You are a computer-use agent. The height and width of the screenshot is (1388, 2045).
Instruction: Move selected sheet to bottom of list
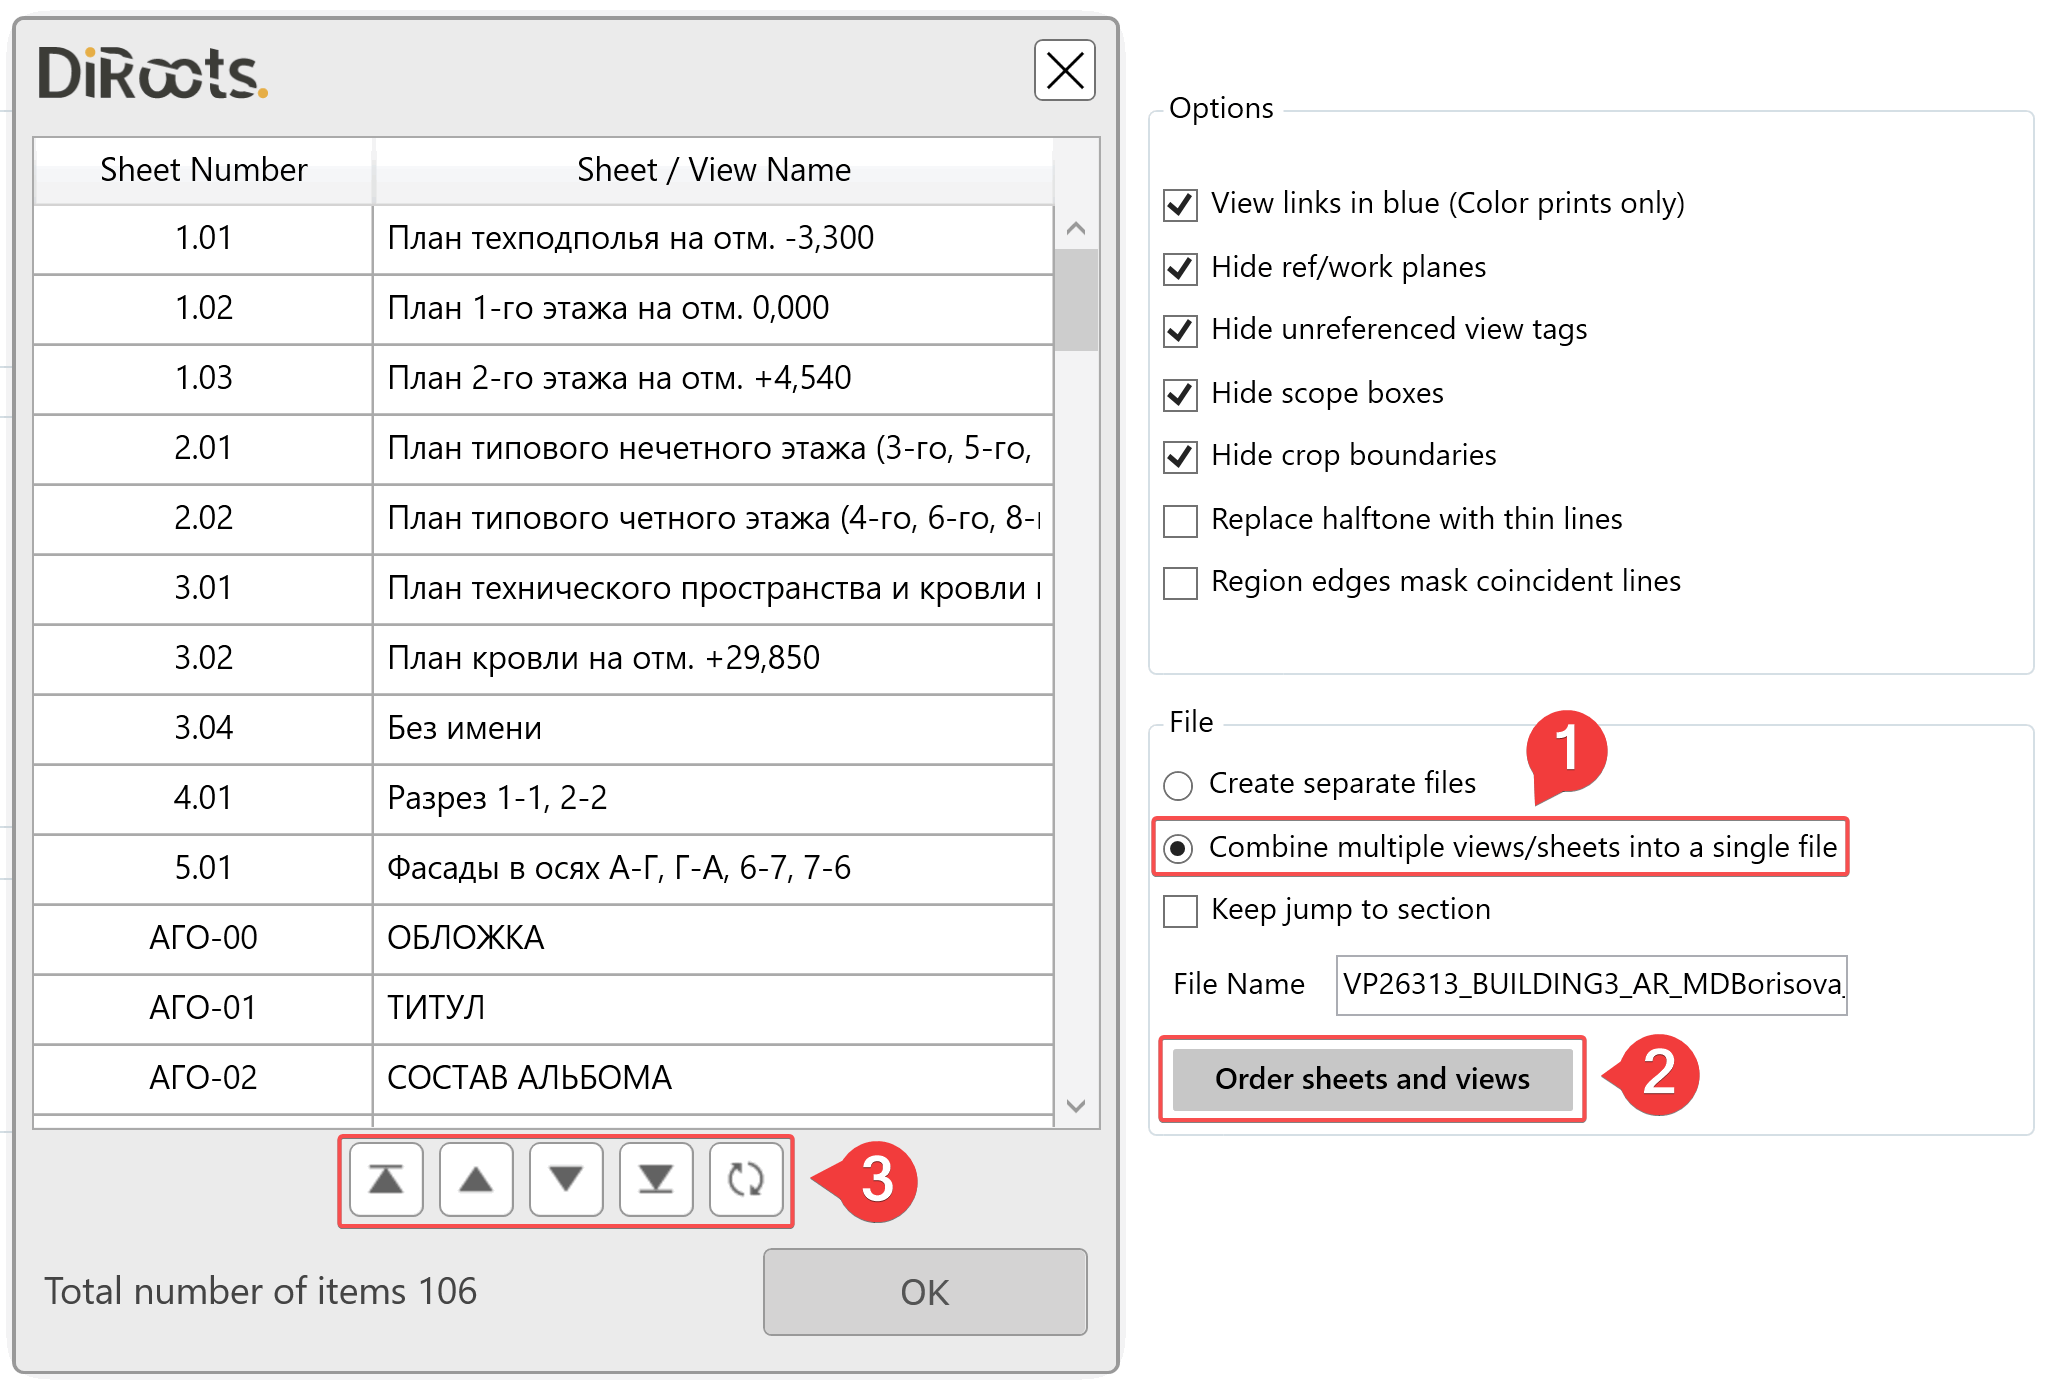click(656, 1180)
